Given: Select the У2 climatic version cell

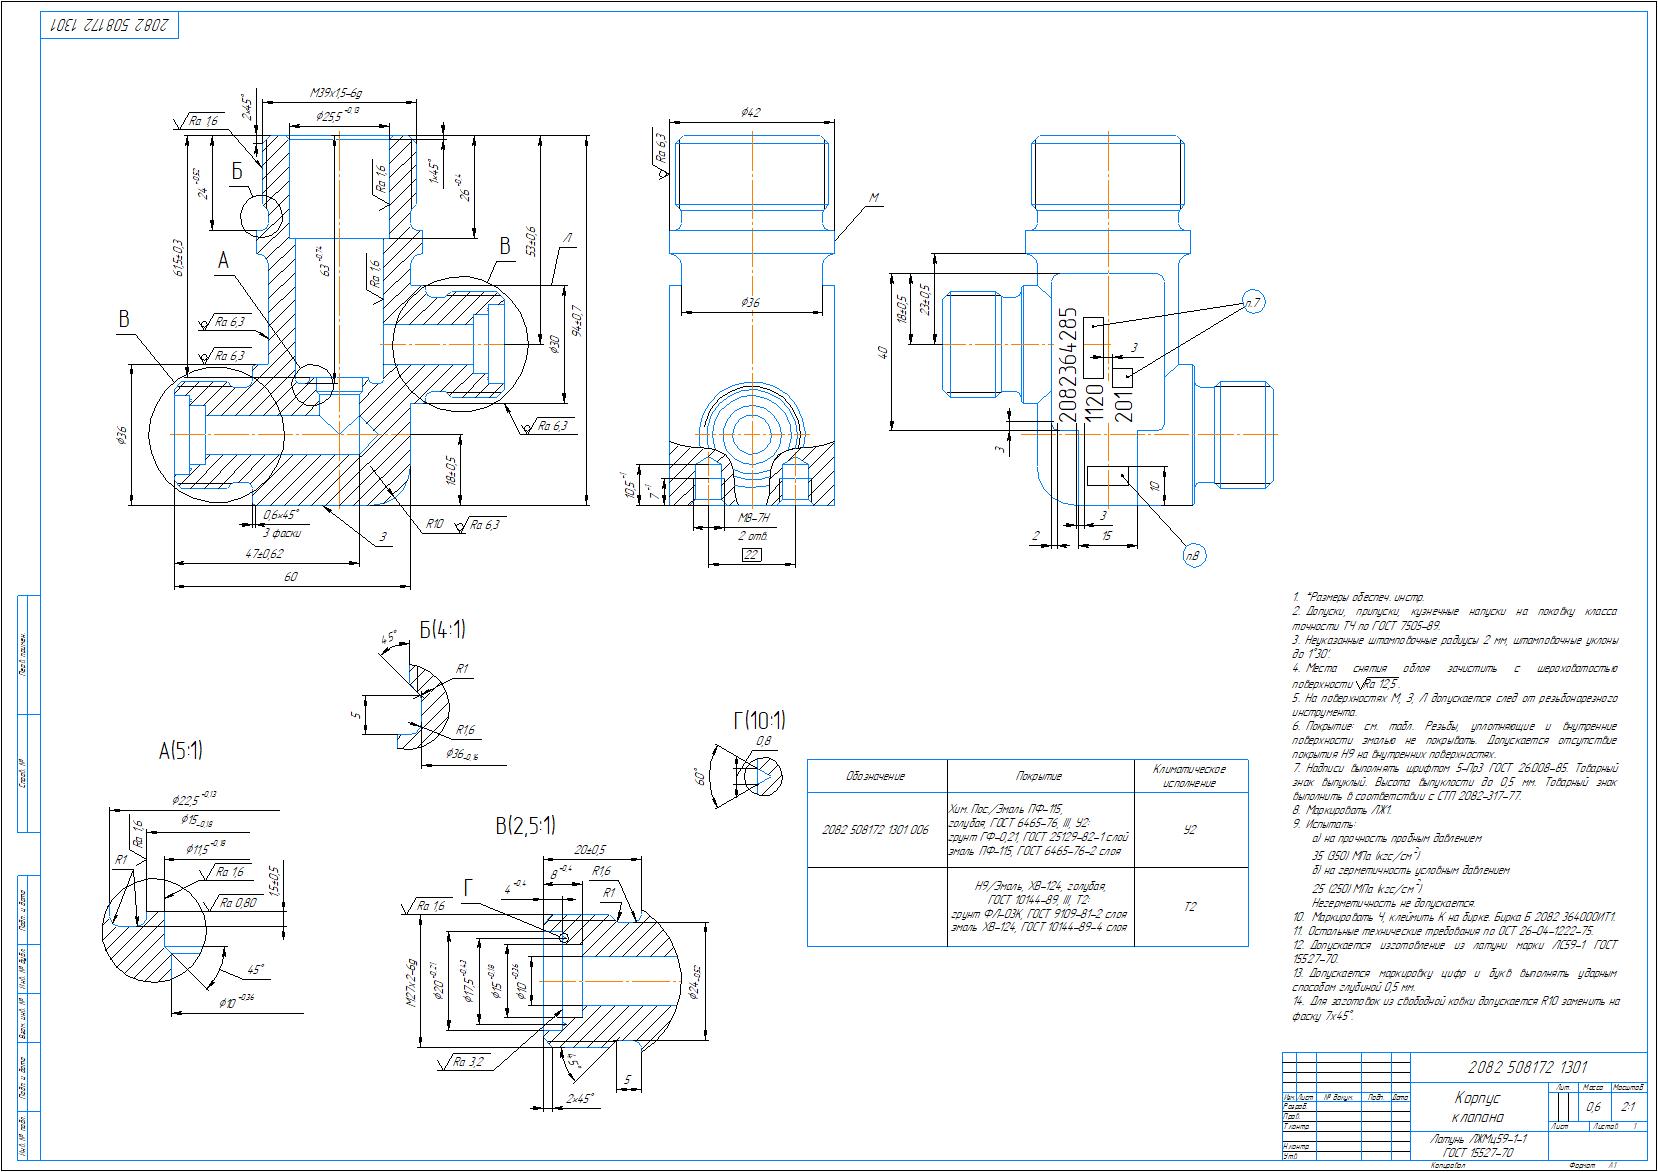Looking at the screenshot, I should (1190, 830).
